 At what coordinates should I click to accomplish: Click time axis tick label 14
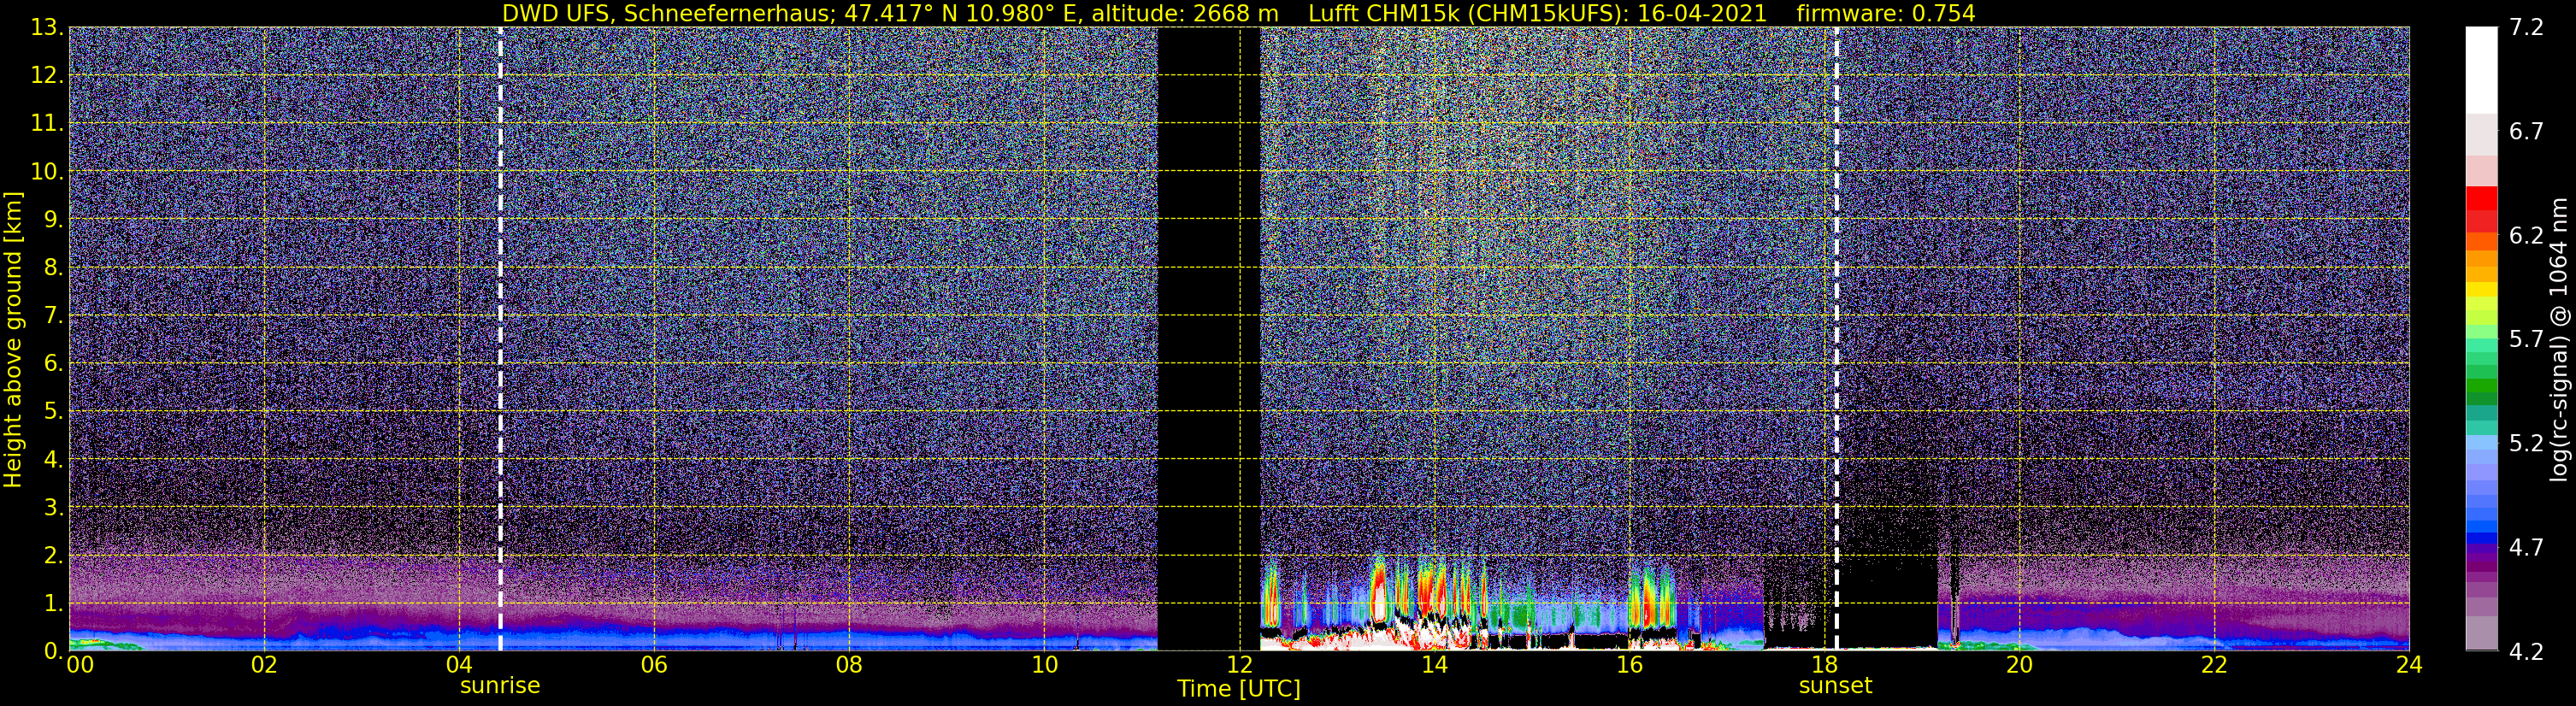click(1434, 665)
